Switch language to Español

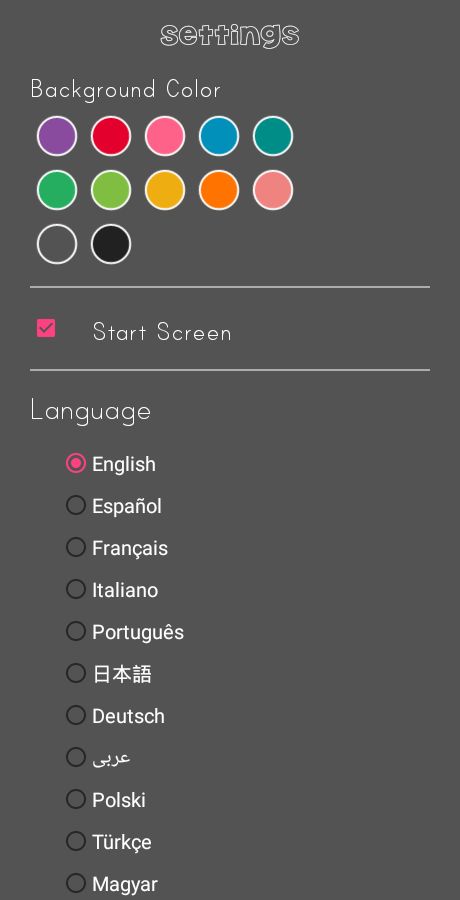click(114, 506)
